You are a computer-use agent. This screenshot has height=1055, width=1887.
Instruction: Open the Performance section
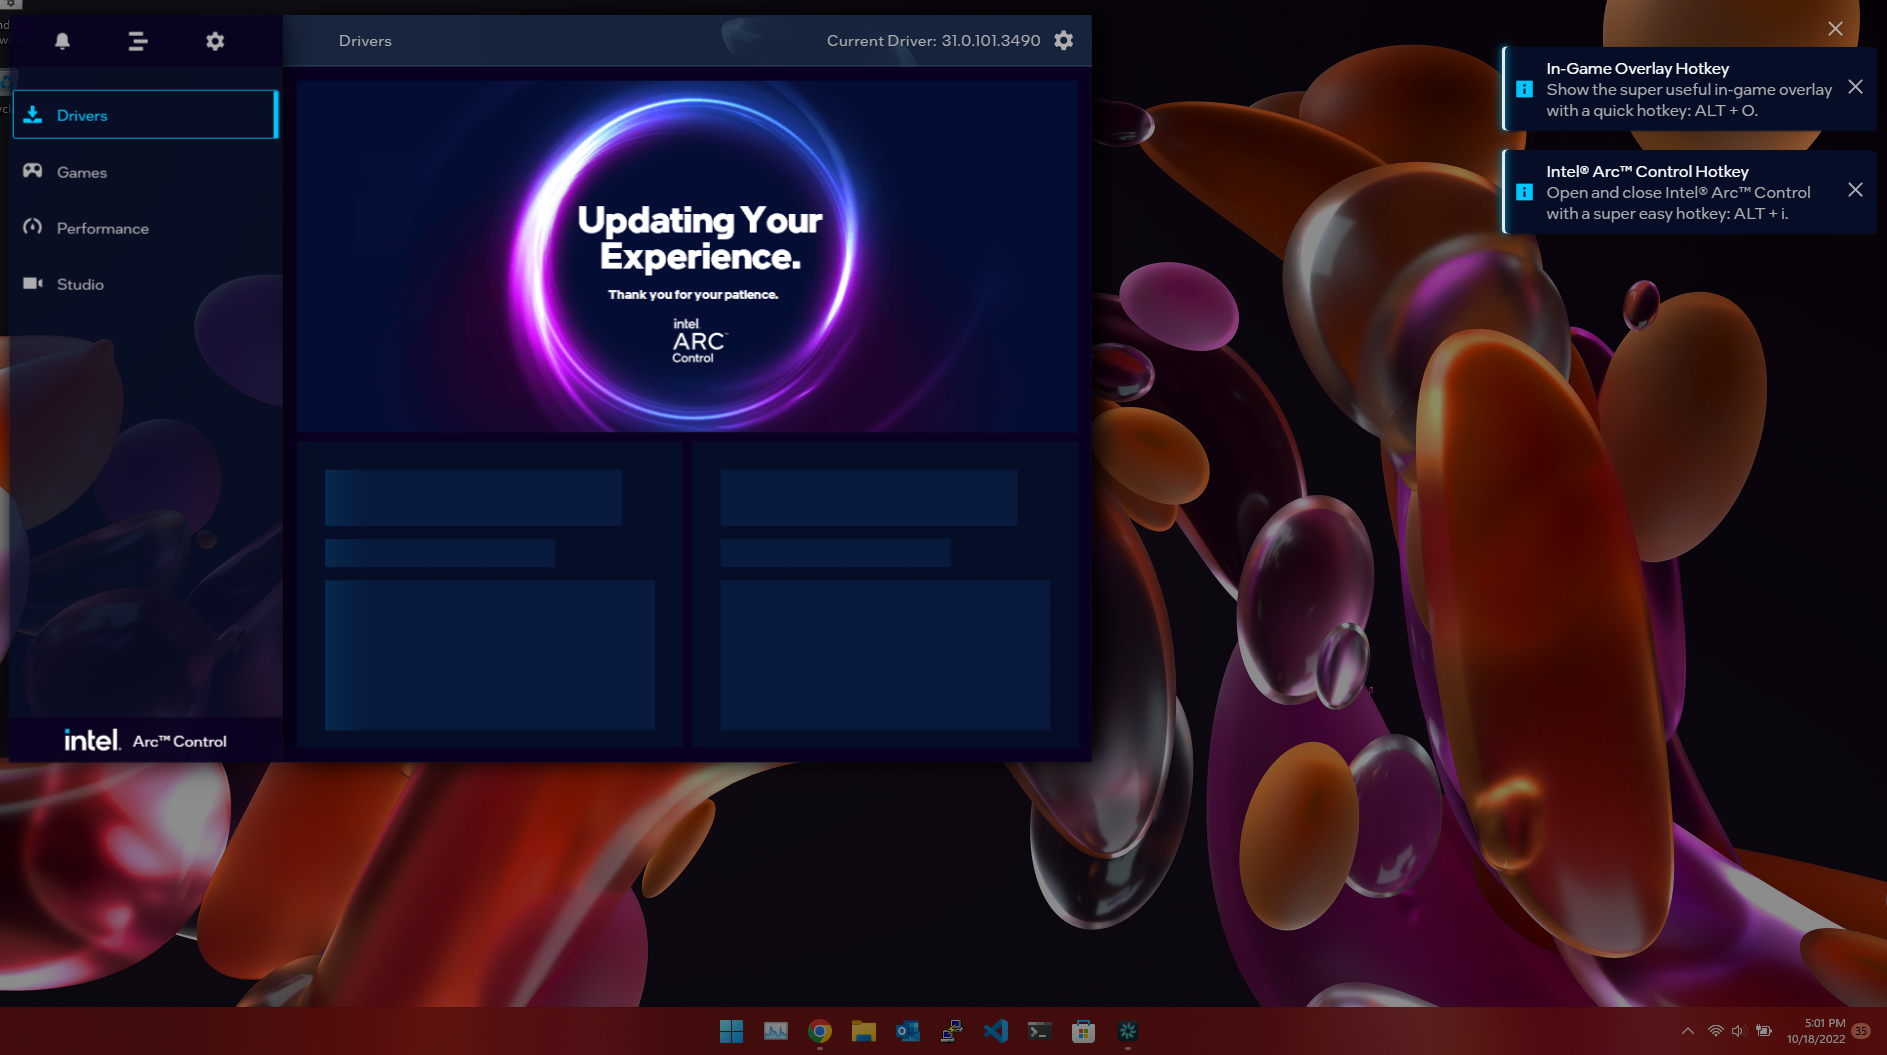click(145, 228)
